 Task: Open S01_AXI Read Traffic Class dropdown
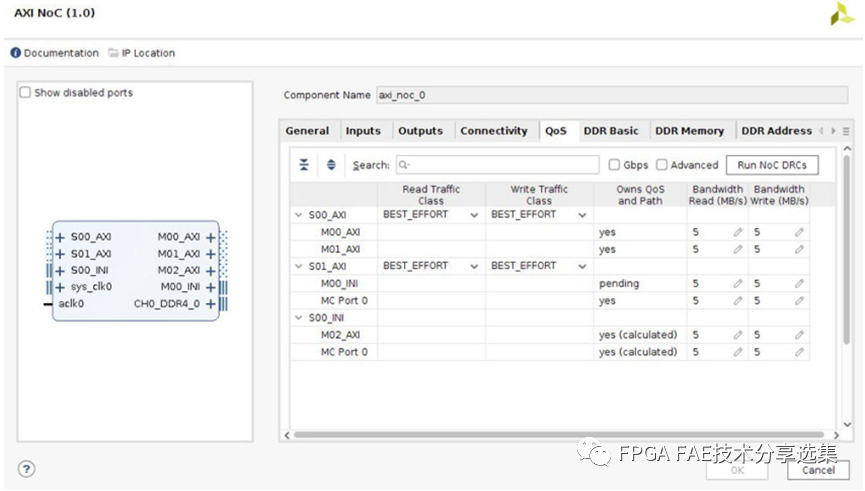point(474,266)
